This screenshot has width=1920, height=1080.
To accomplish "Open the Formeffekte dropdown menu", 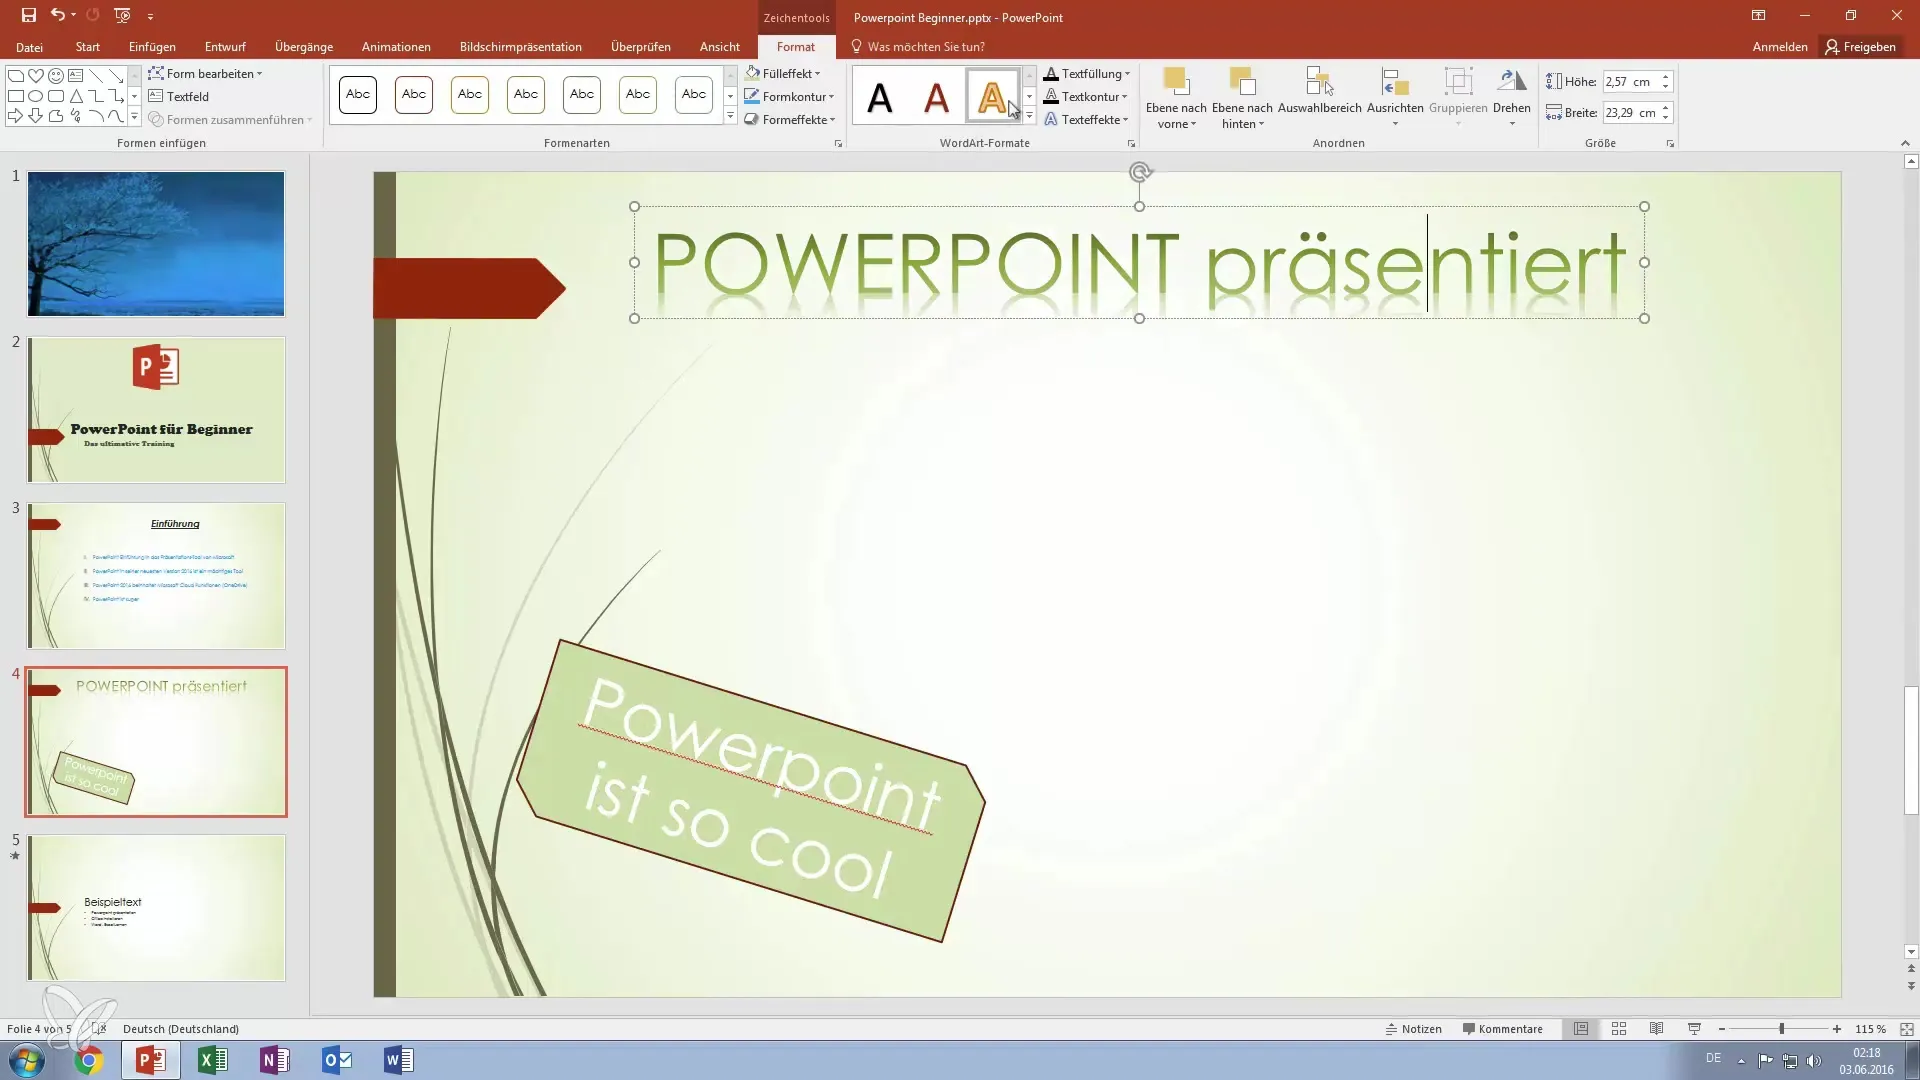I will (797, 119).
